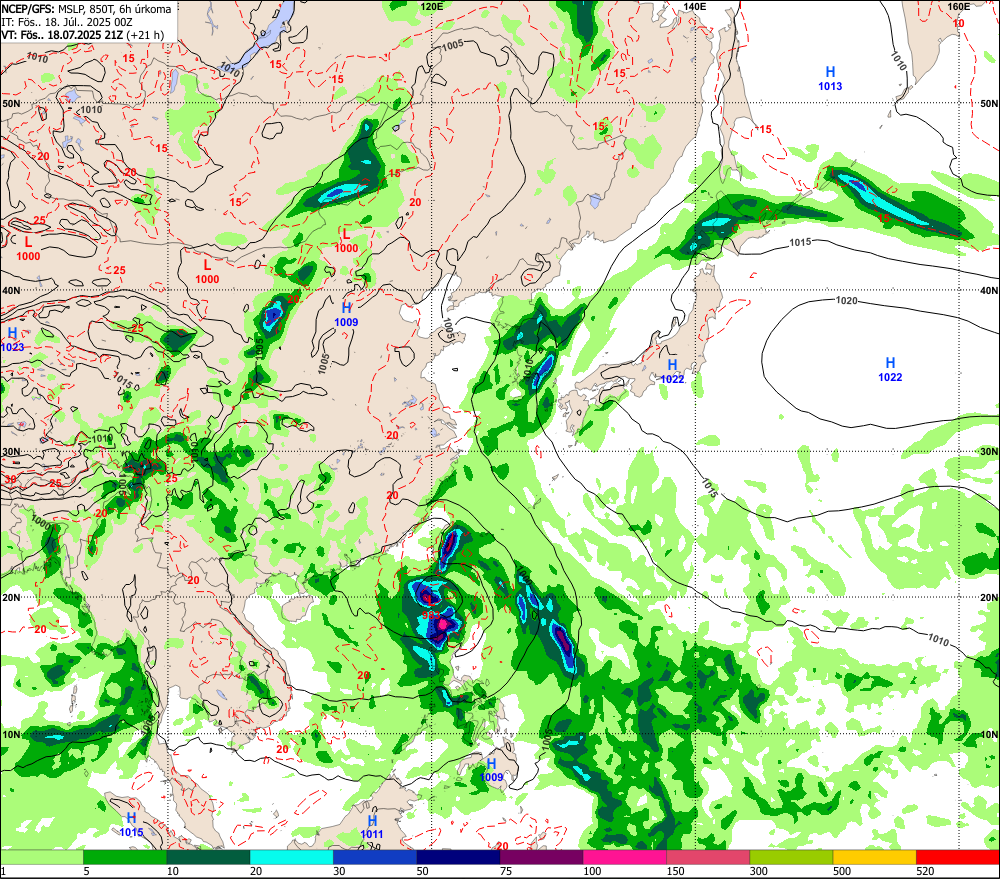Viewport: 1000px width, 879px height.
Task: Pick the dark green 10–20 legend swatch
Action: pyautogui.click(x=208, y=857)
